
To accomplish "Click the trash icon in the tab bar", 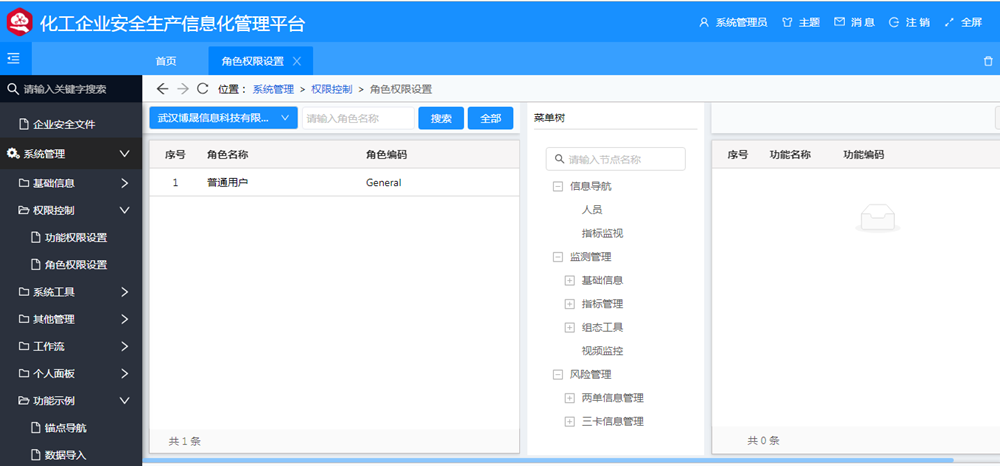I will pos(988,61).
